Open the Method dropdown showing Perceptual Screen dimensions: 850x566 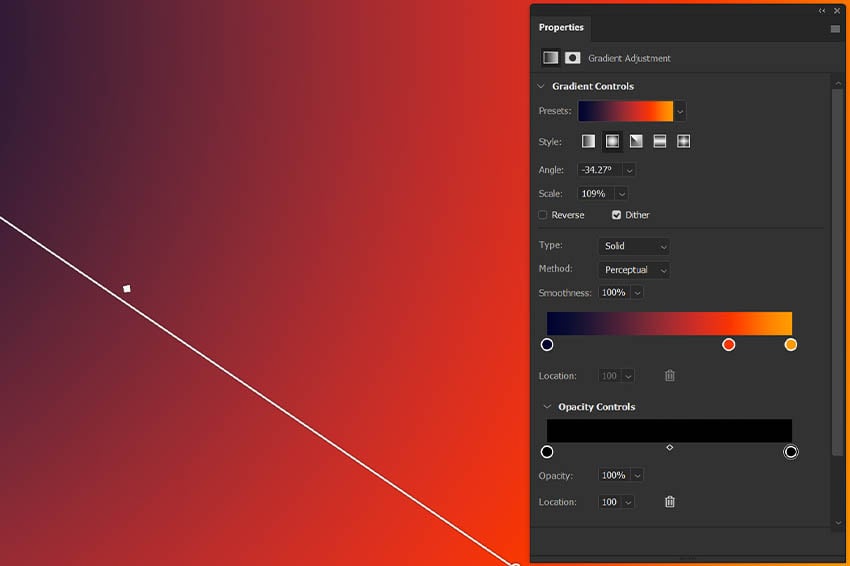click(634, 270)
